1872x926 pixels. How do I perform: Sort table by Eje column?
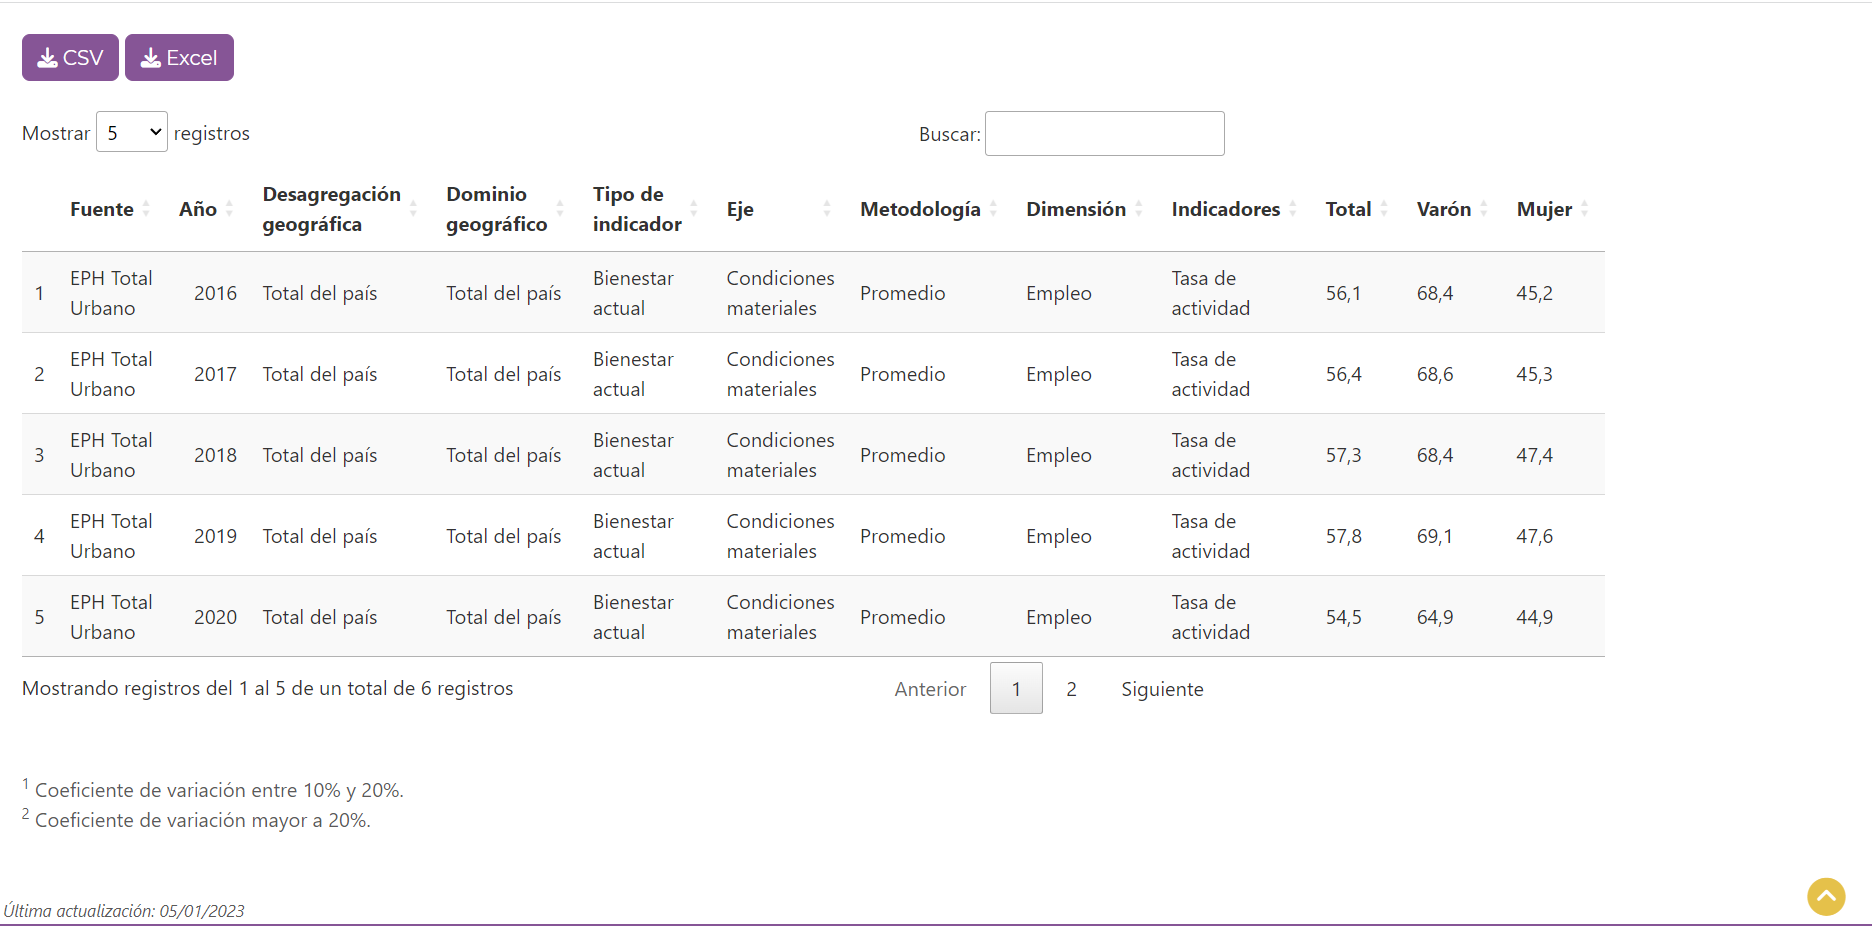point(741,209)
